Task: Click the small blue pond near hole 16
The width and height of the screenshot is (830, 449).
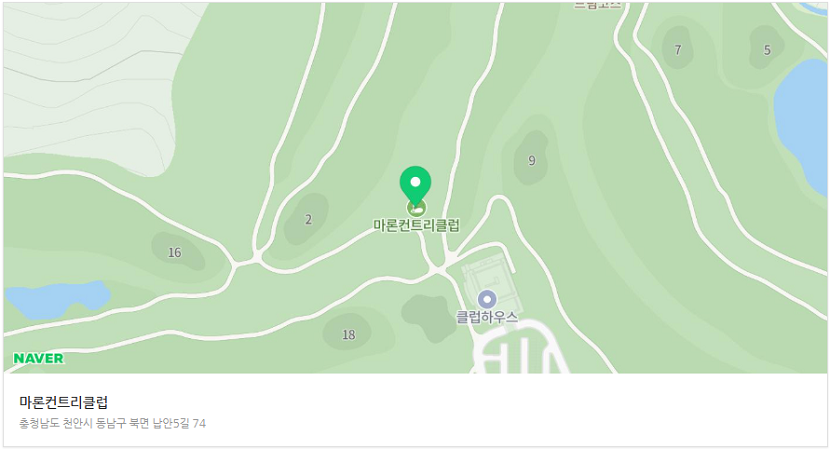Action: pyautogui.click(x=56, y=300)
